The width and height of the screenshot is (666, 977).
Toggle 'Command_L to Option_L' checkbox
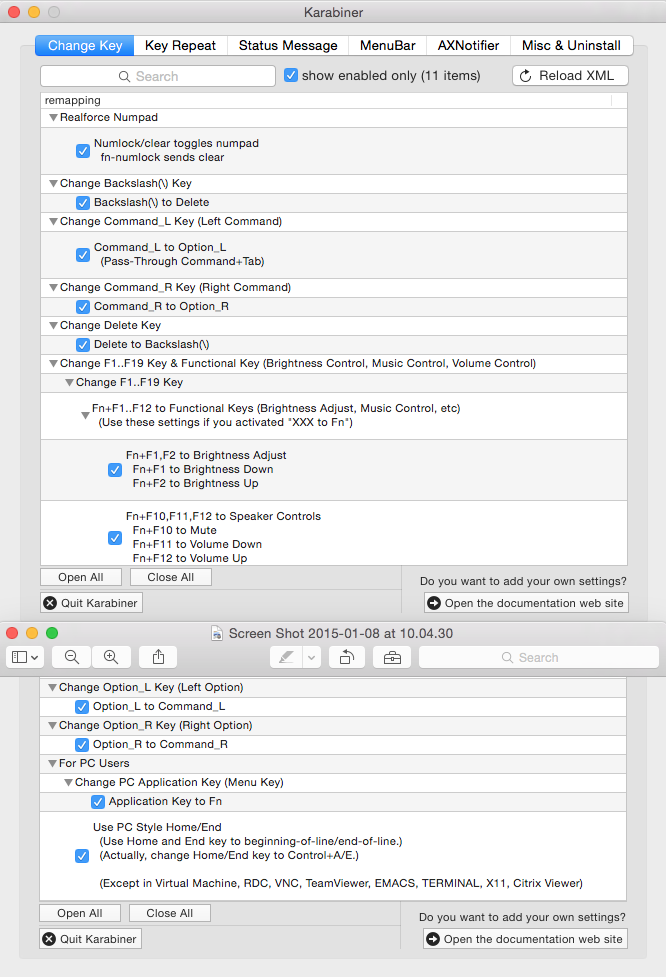[83, 255]
